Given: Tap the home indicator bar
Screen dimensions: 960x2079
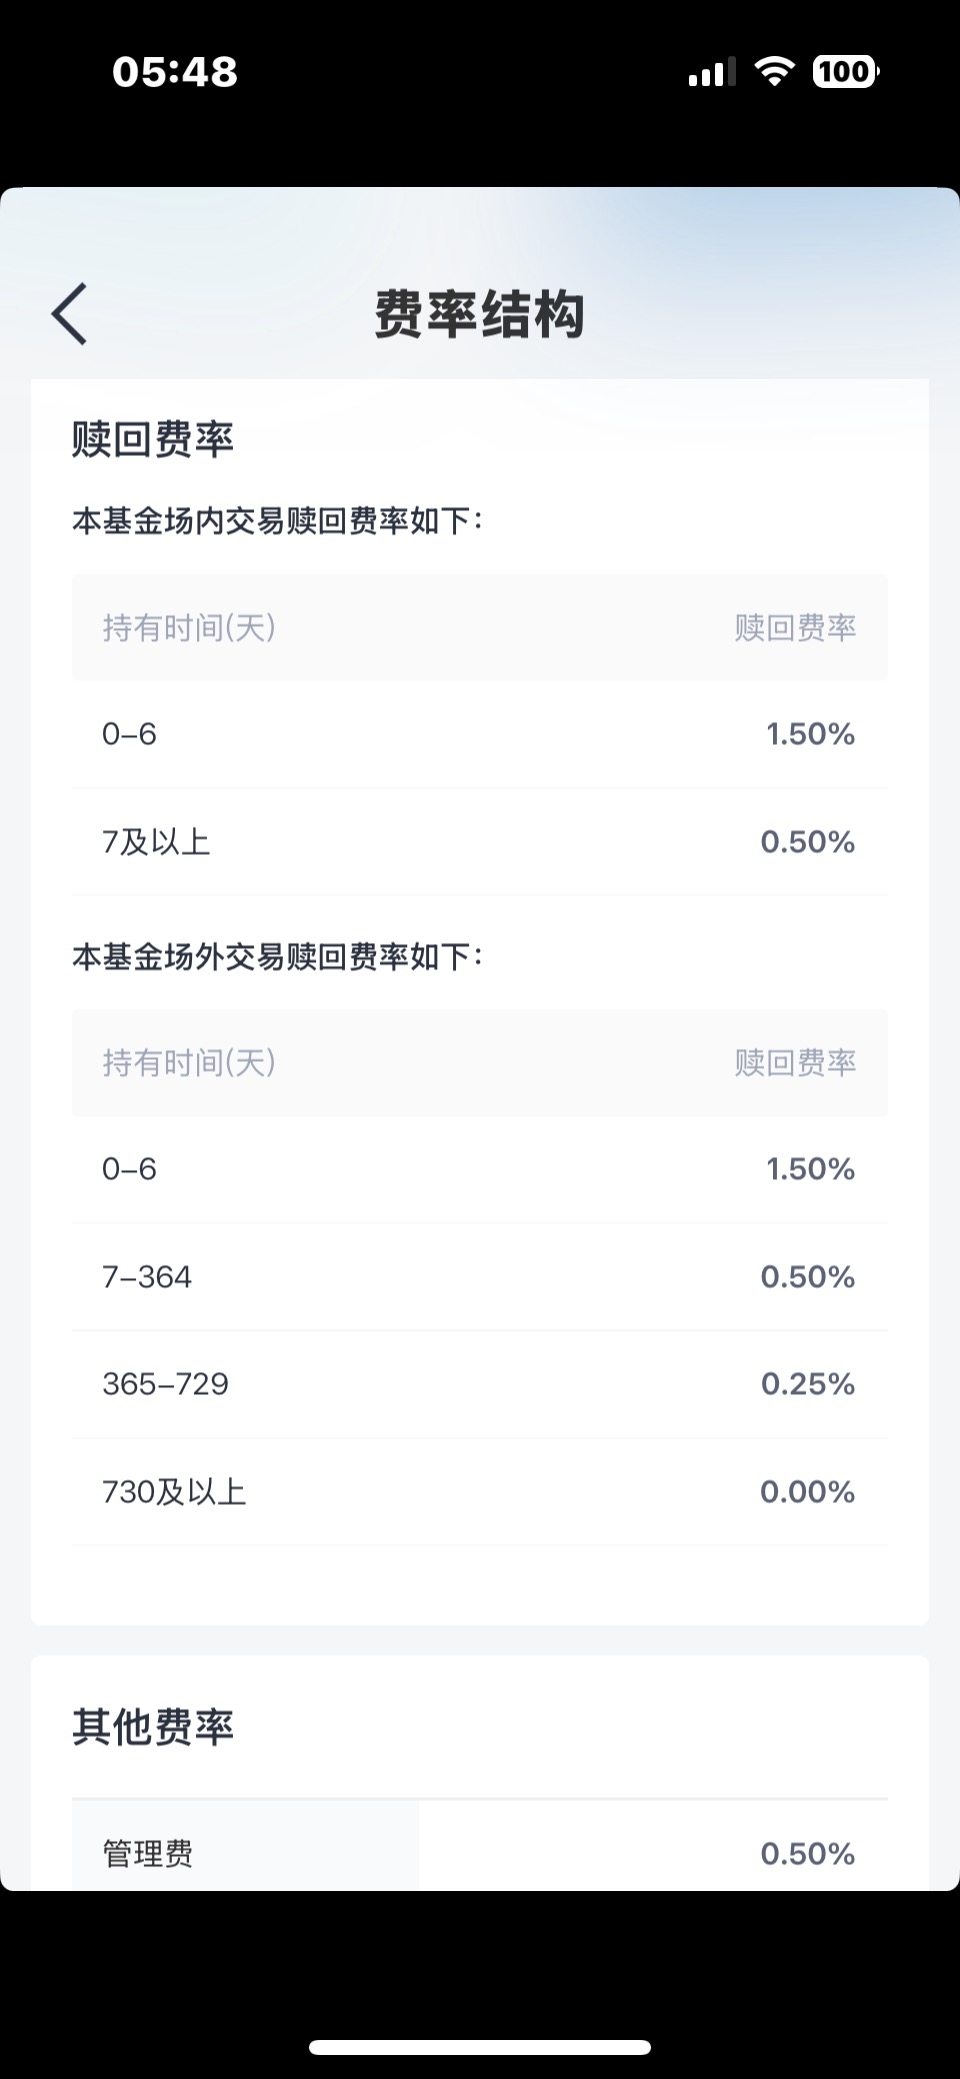Looking at the screenshot, I should 480,2046.
